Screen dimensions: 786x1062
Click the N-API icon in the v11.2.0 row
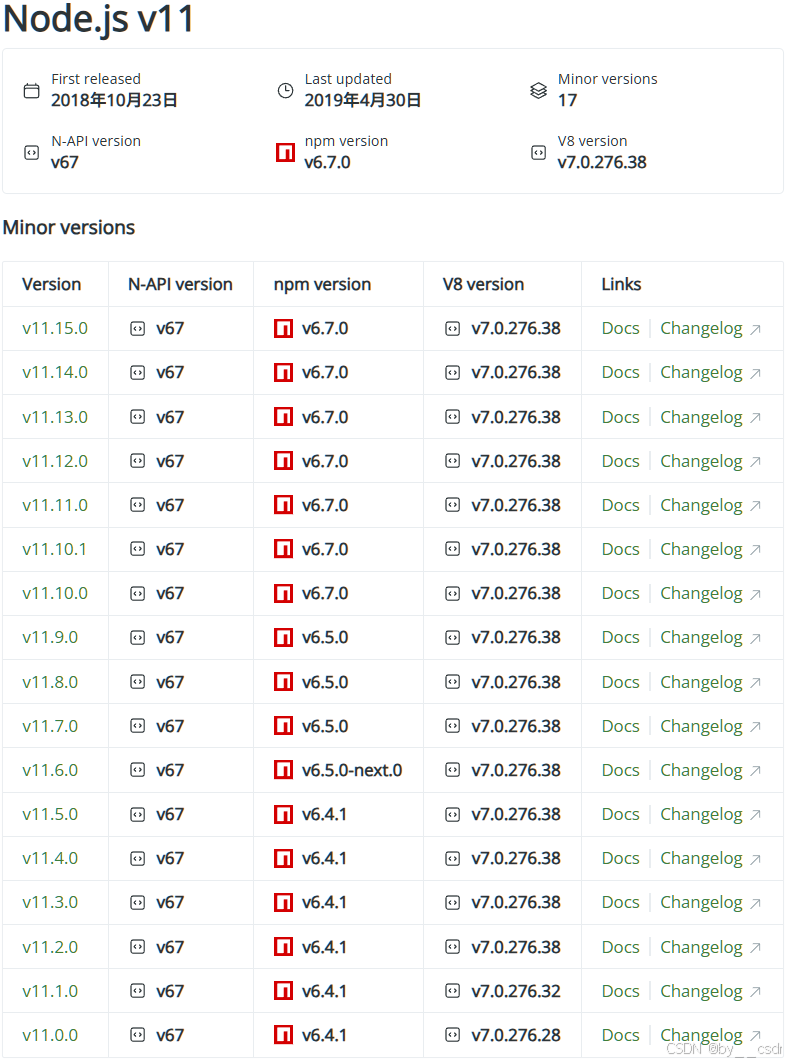coord(138,947)
